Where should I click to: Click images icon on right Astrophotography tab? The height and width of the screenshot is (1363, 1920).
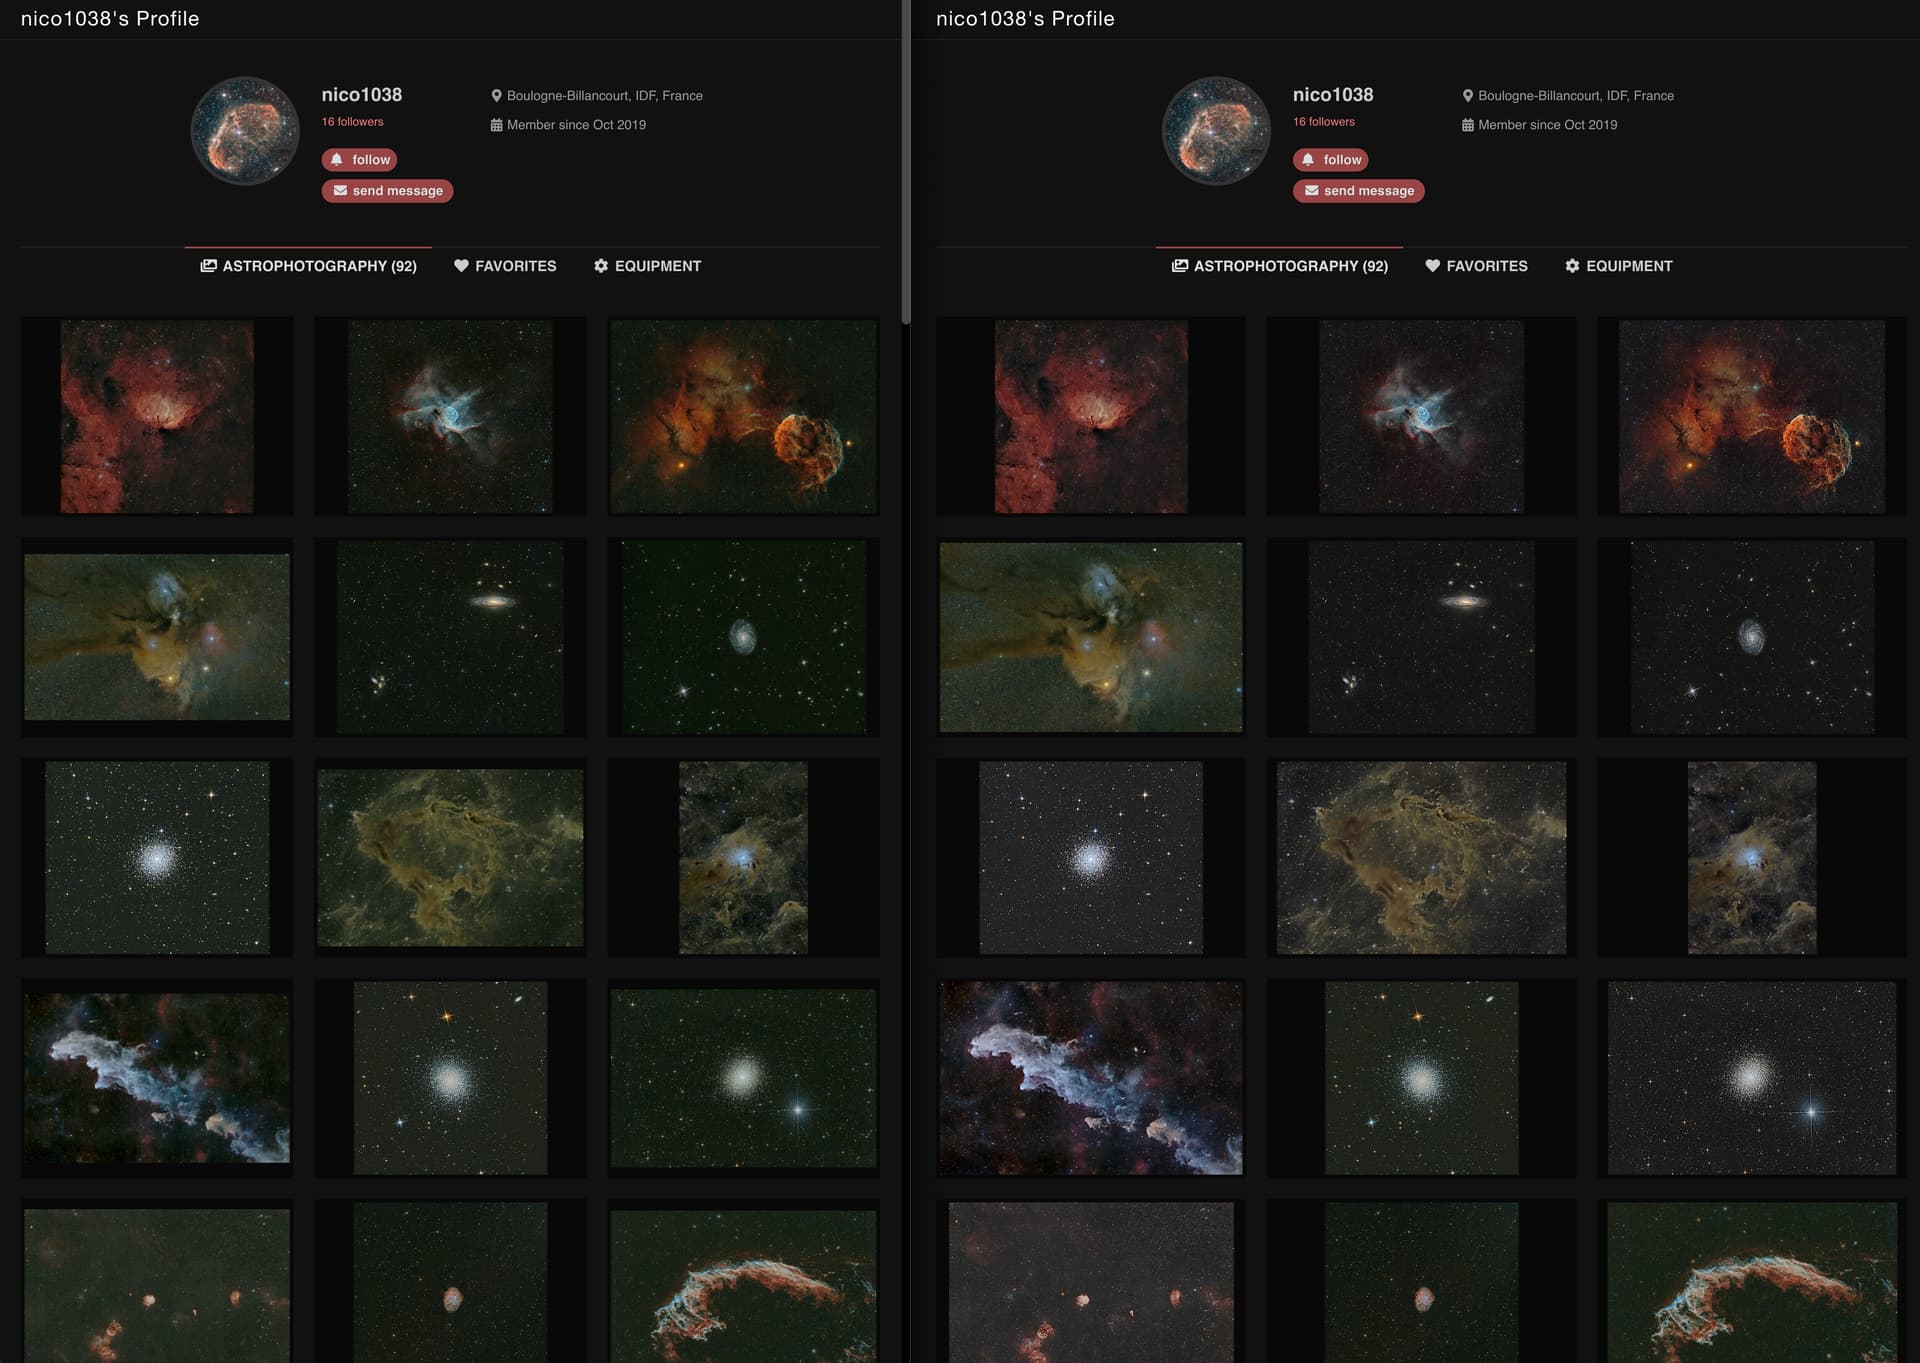1180,266
